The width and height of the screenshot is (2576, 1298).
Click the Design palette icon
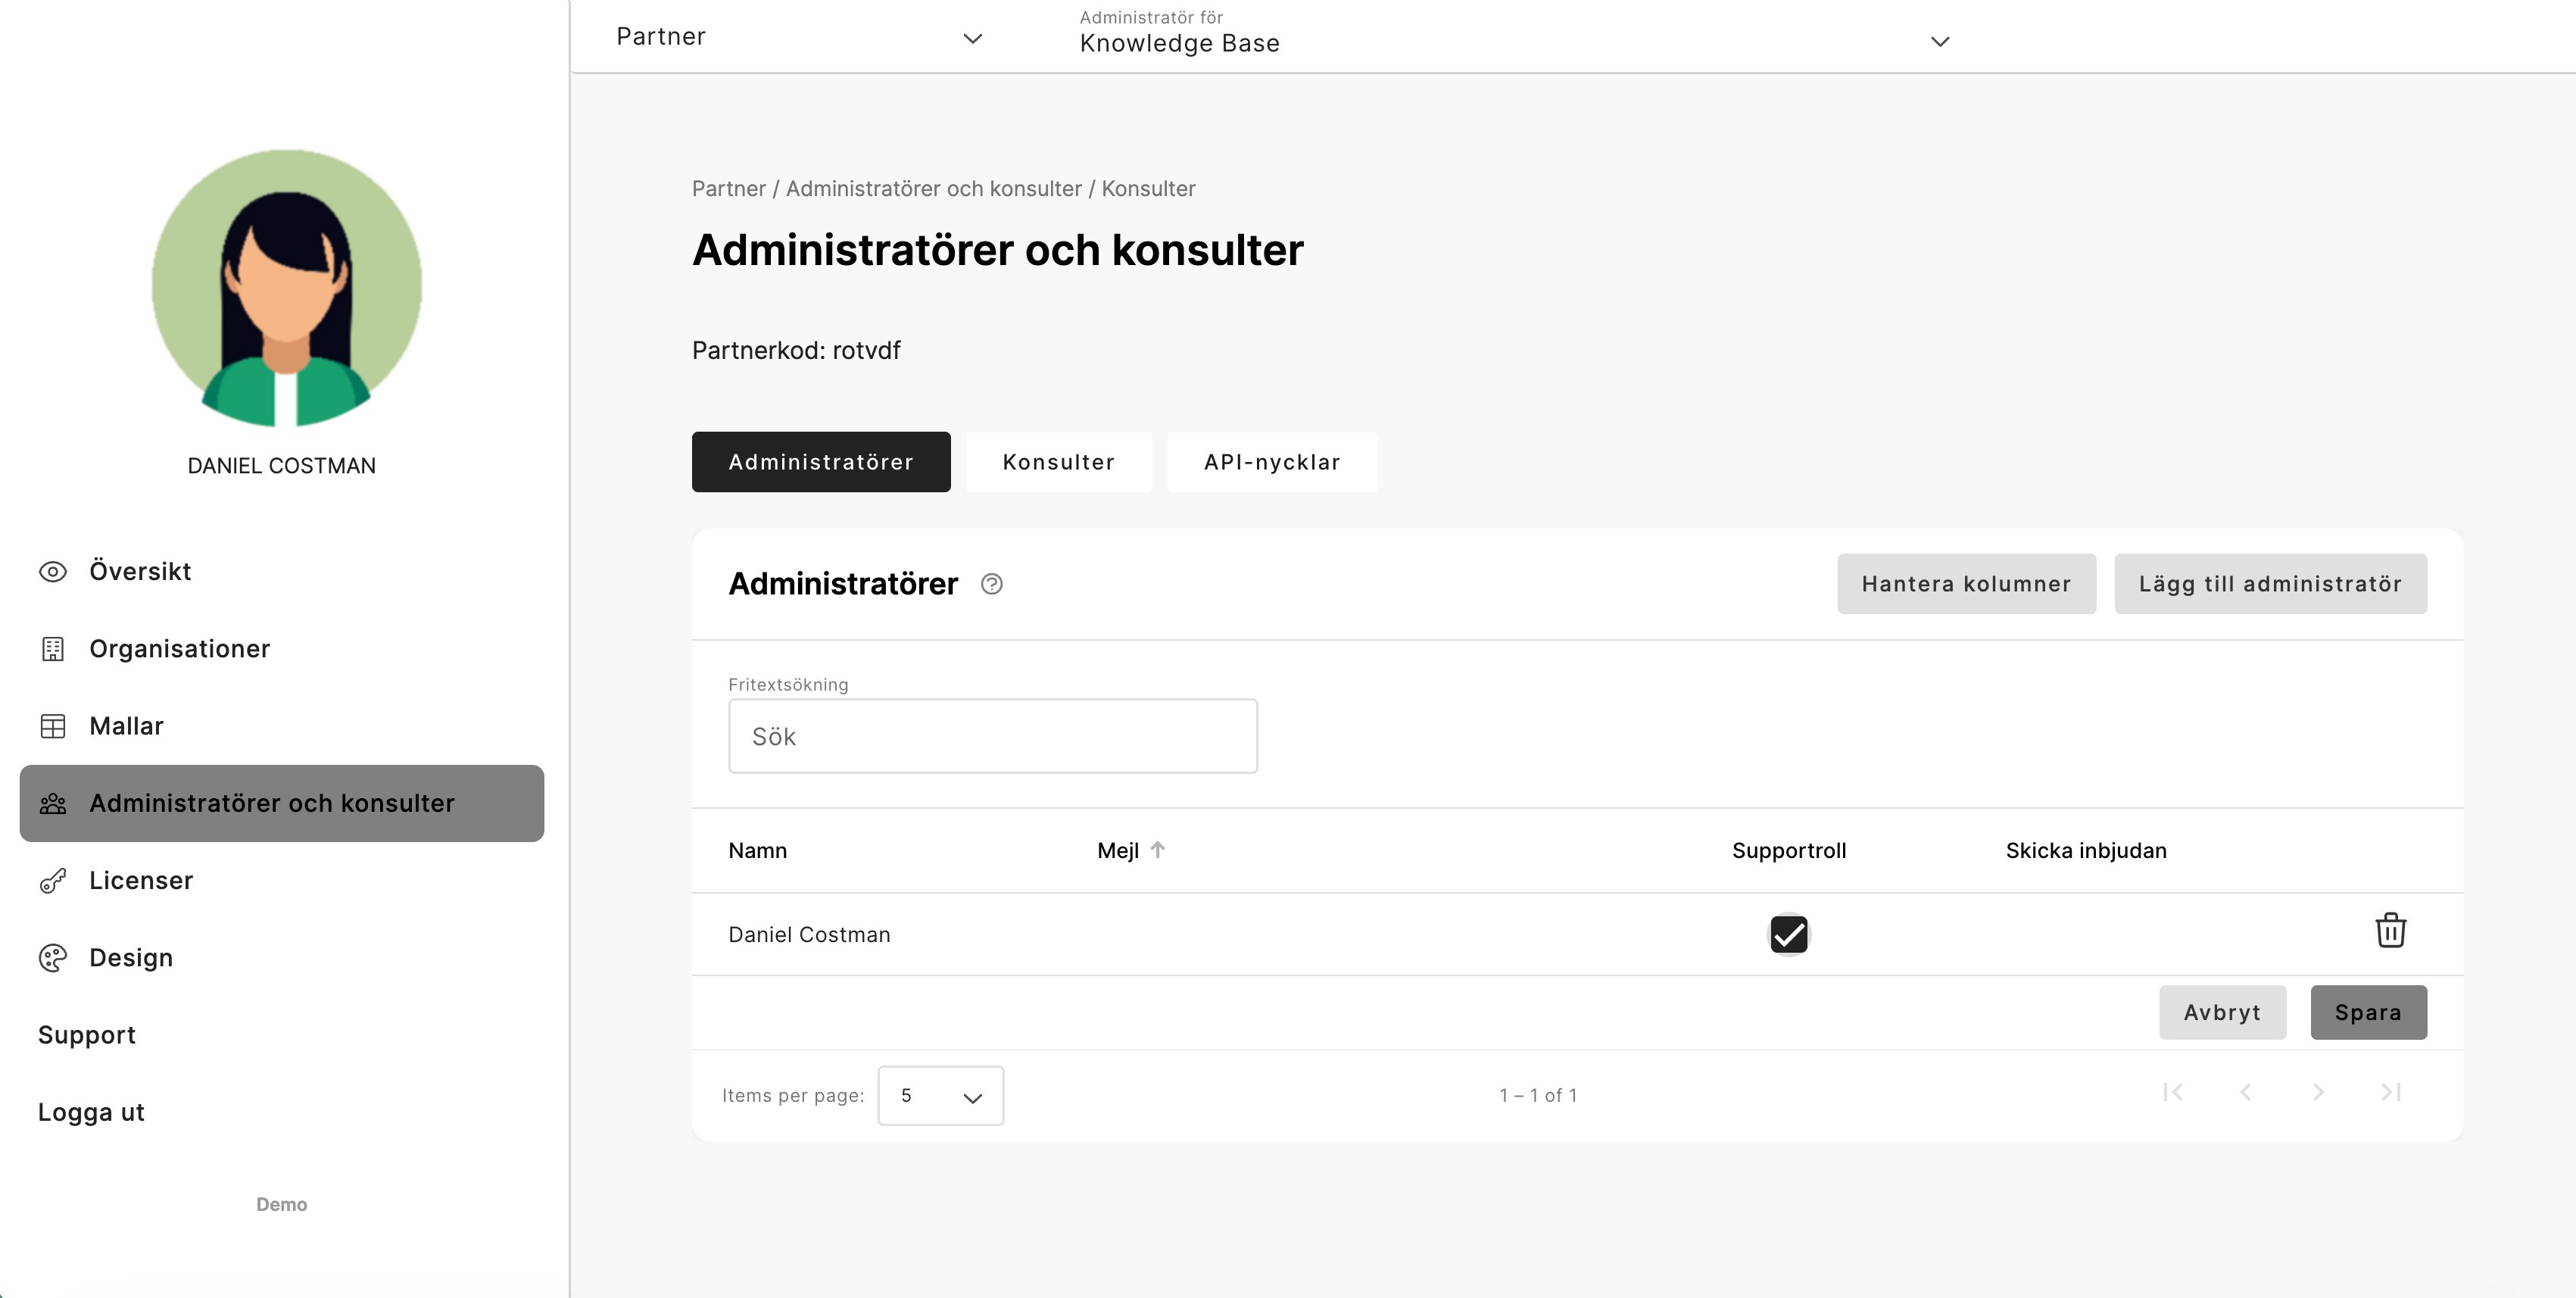pos(53,958)
